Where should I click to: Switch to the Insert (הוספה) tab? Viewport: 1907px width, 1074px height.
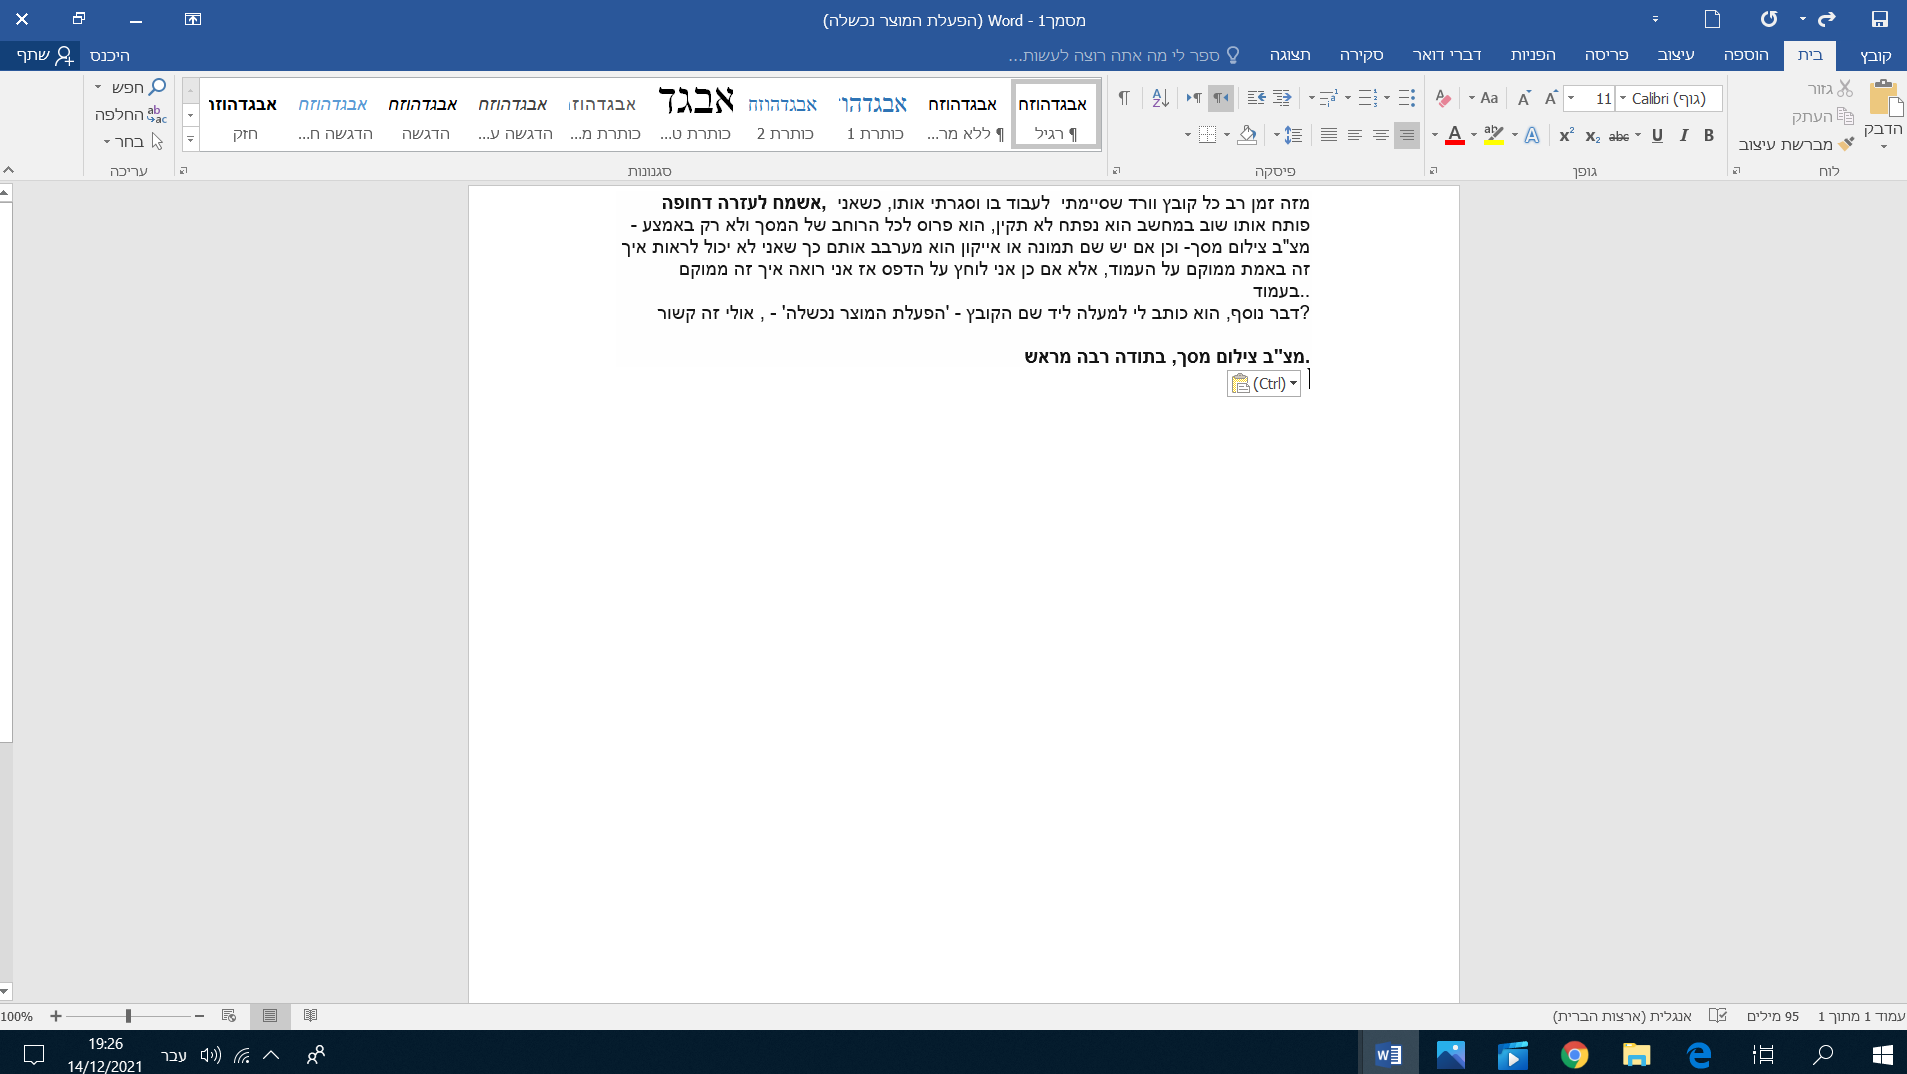click(1746, 55)
